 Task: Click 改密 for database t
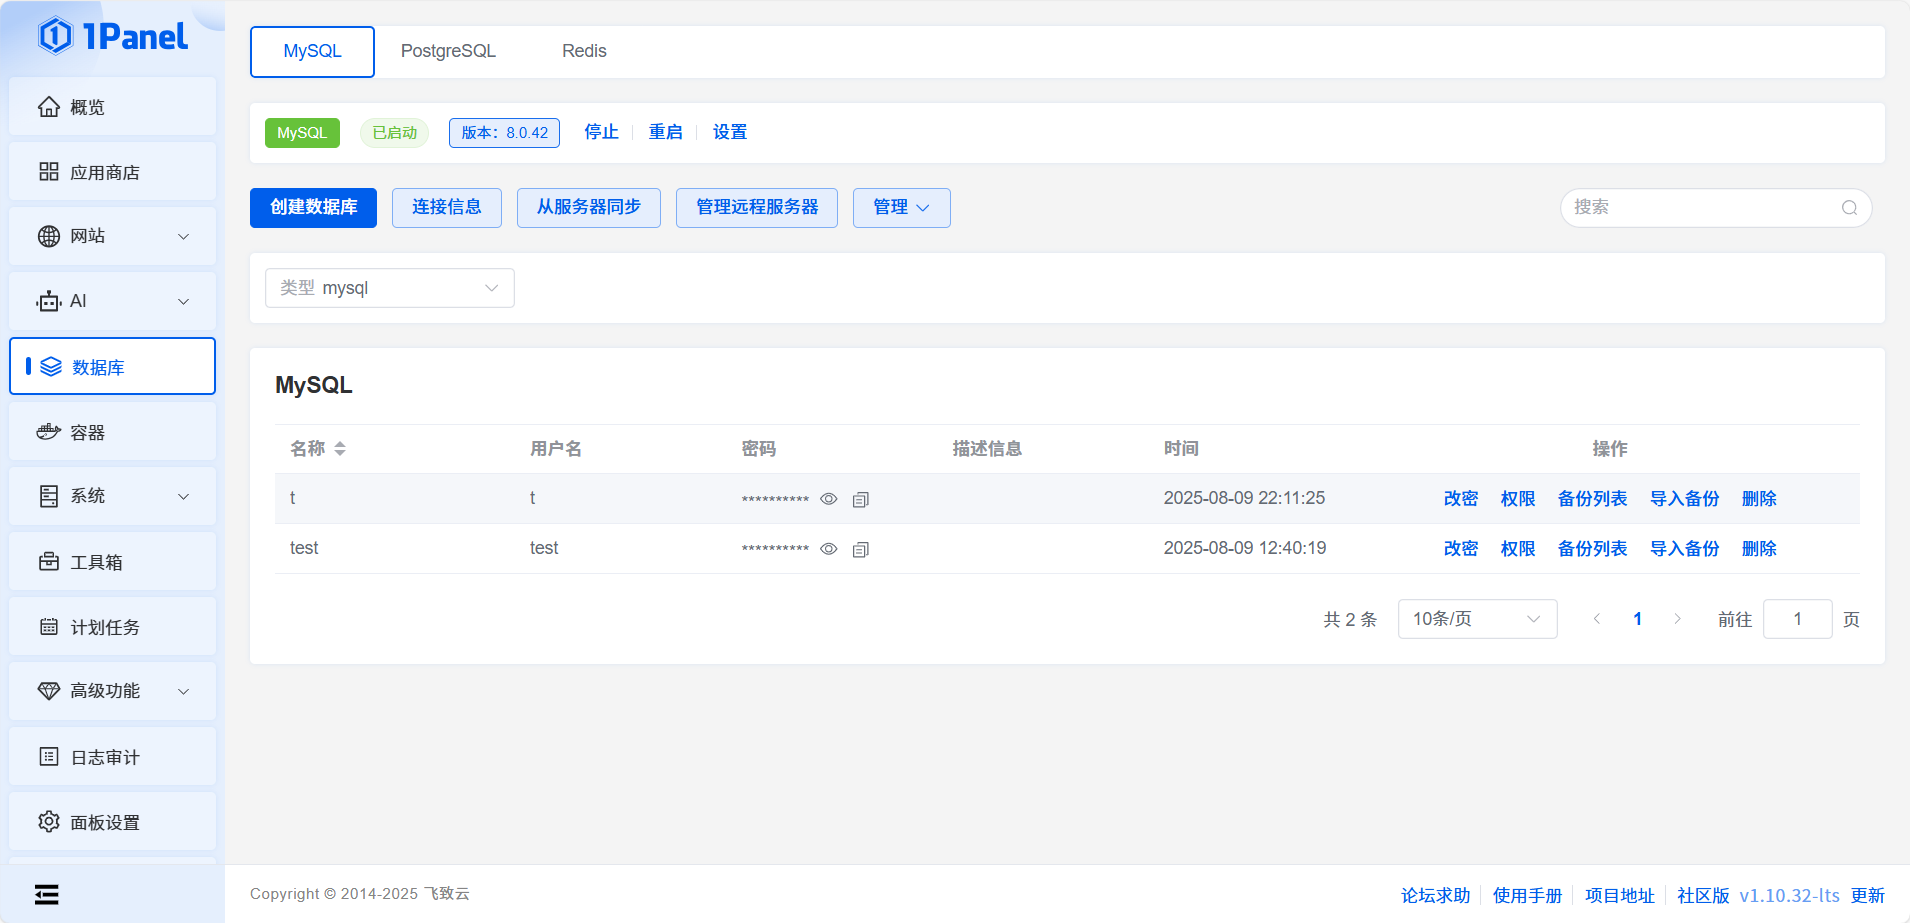pyautogui.click(x=1461, y=499)
